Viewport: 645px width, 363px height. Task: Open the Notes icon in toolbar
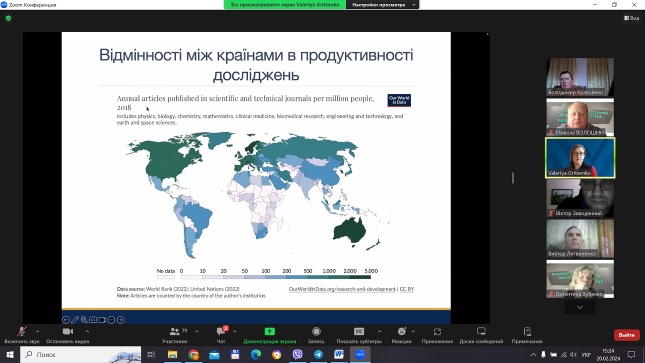[527, 332]
